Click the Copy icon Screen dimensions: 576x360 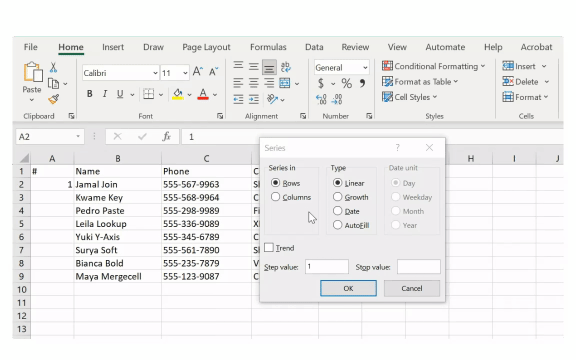pos(54,84)
